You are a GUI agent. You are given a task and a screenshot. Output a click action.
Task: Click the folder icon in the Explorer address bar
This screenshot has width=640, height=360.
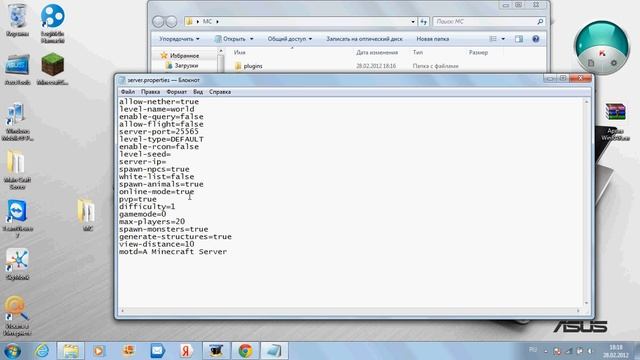click(189, 22)
